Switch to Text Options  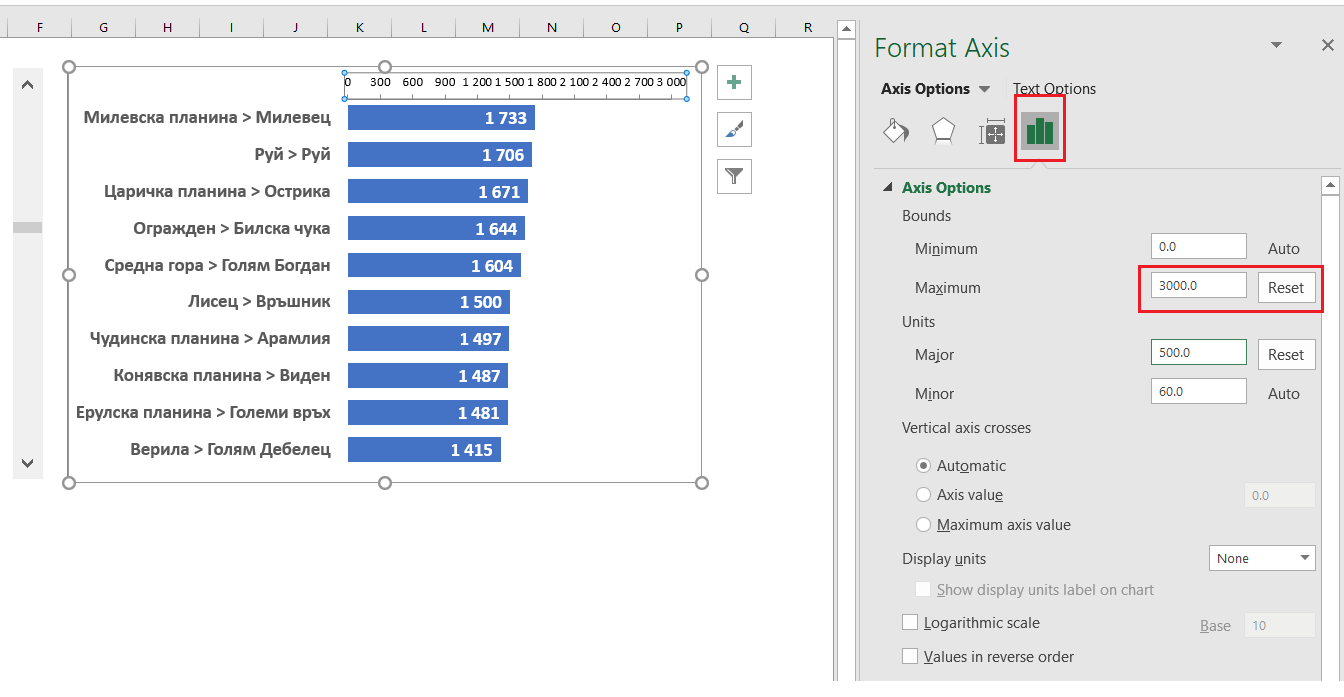[1053, 88]
